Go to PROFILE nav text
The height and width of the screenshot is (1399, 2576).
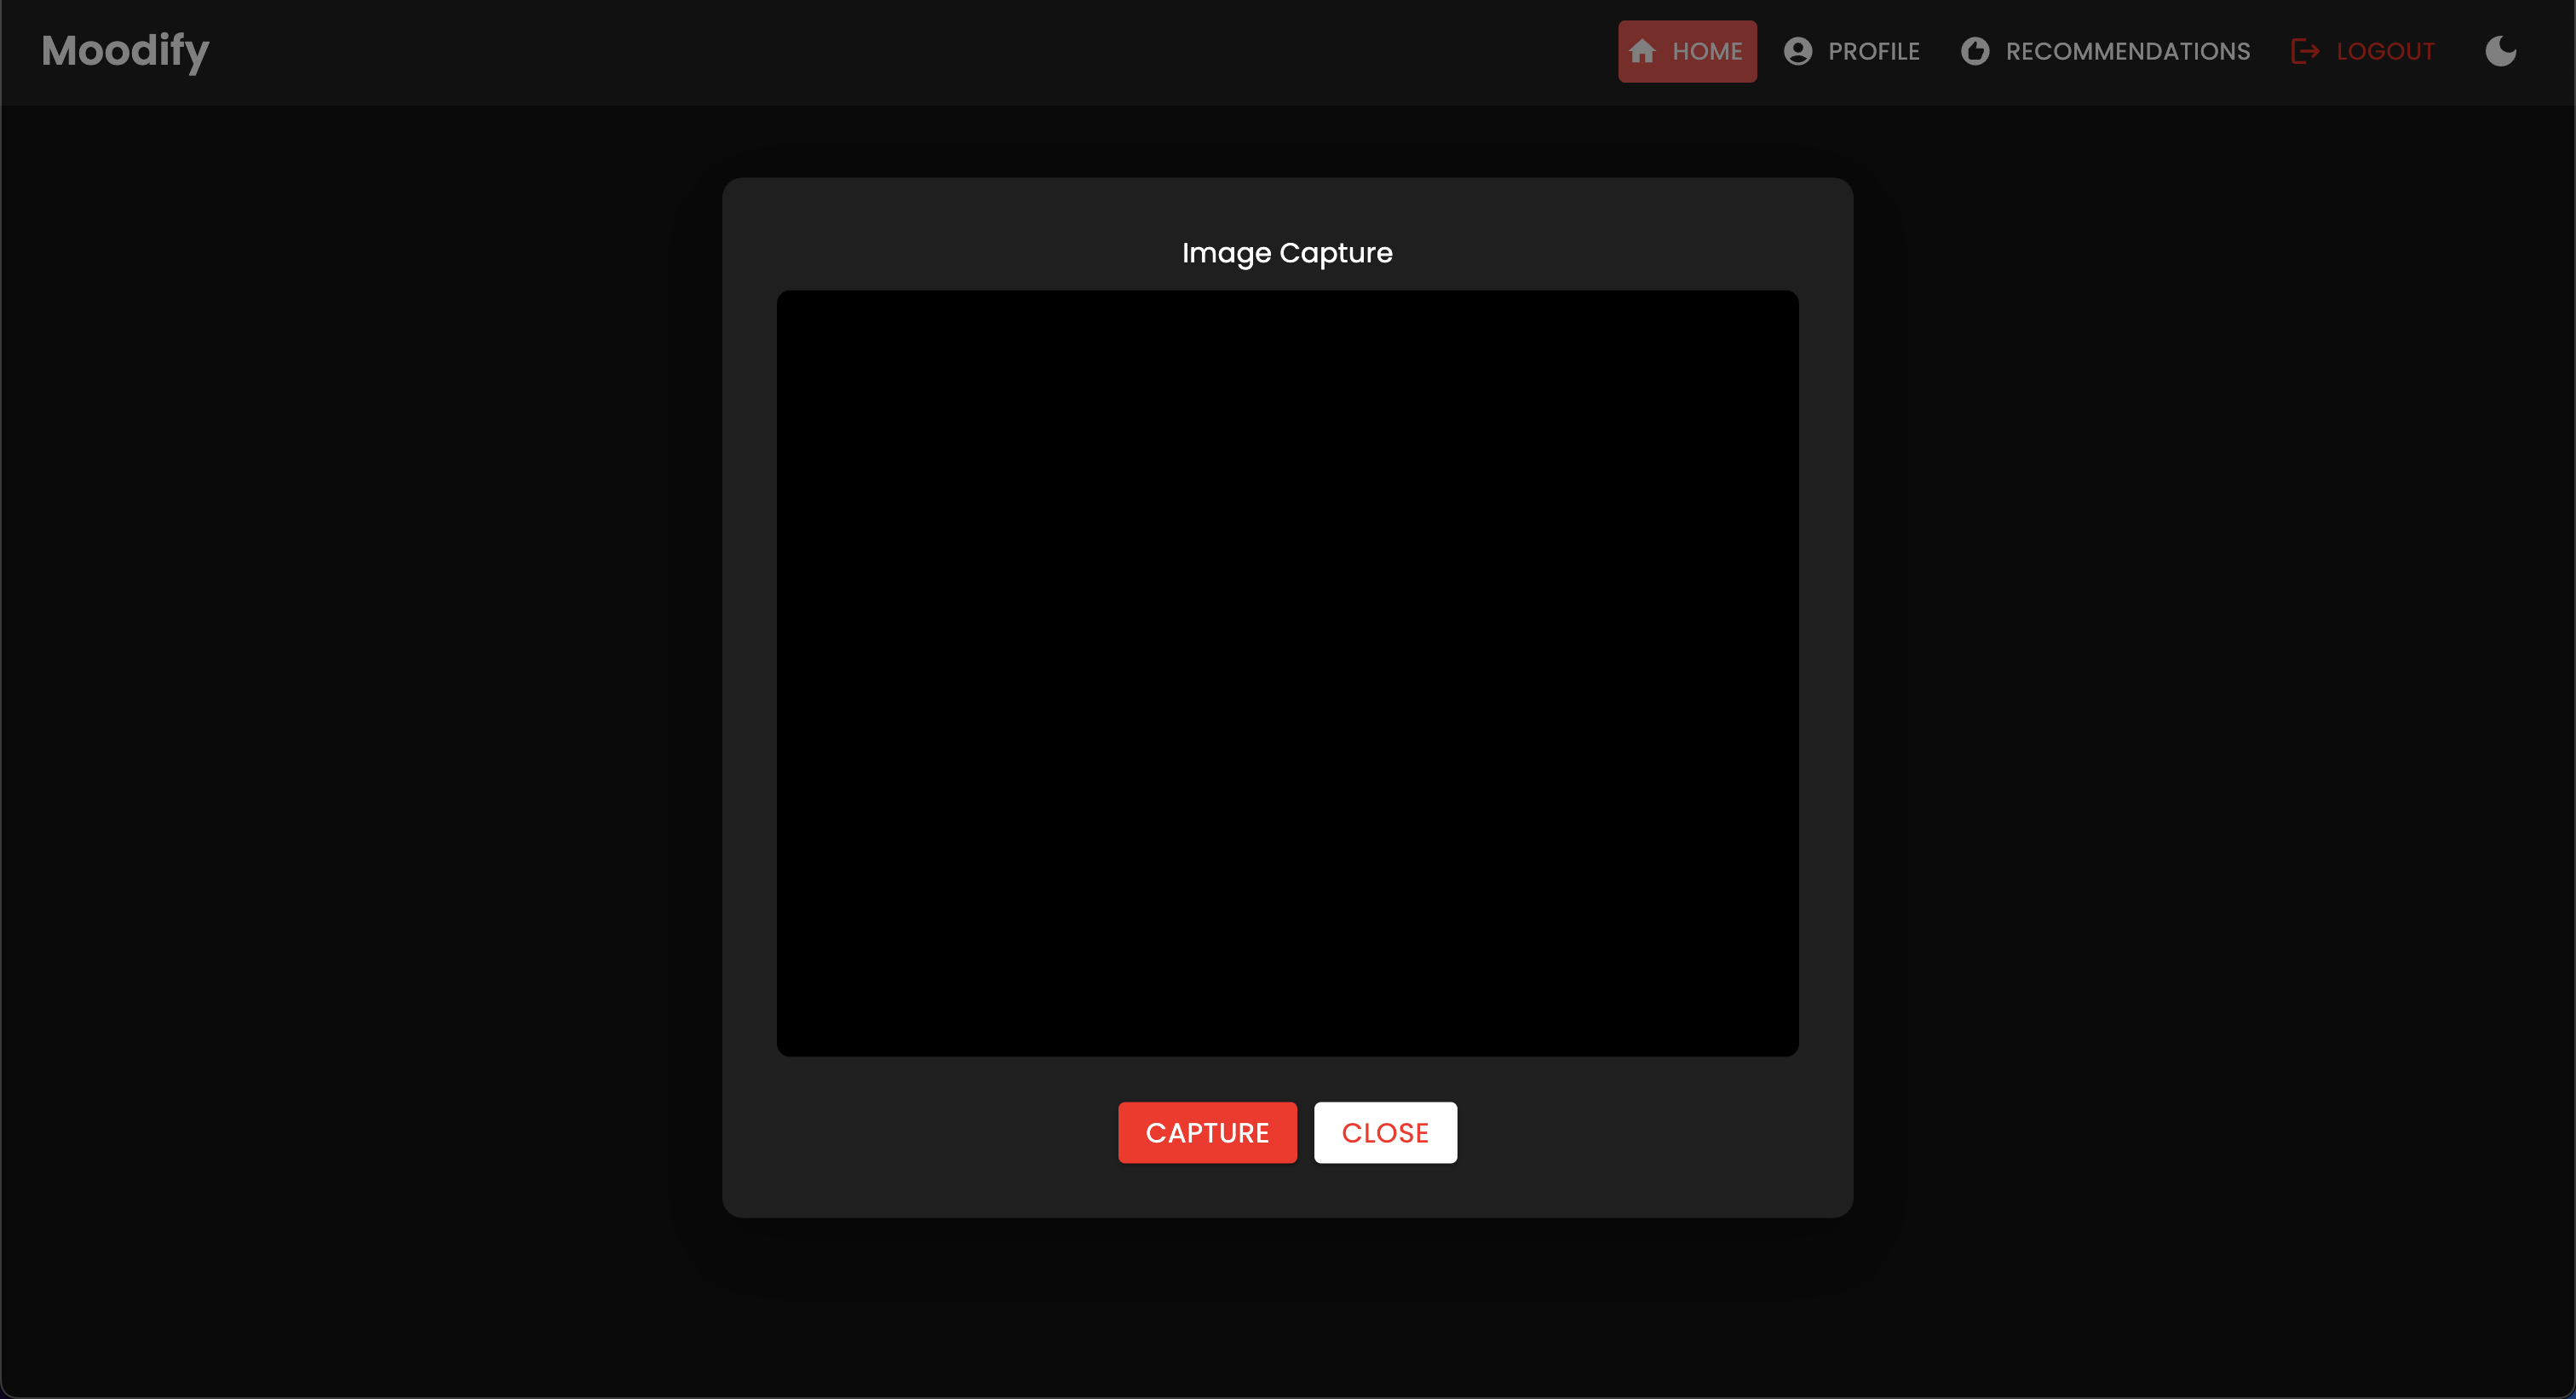pyautogui.click(x=1873, y=51)
